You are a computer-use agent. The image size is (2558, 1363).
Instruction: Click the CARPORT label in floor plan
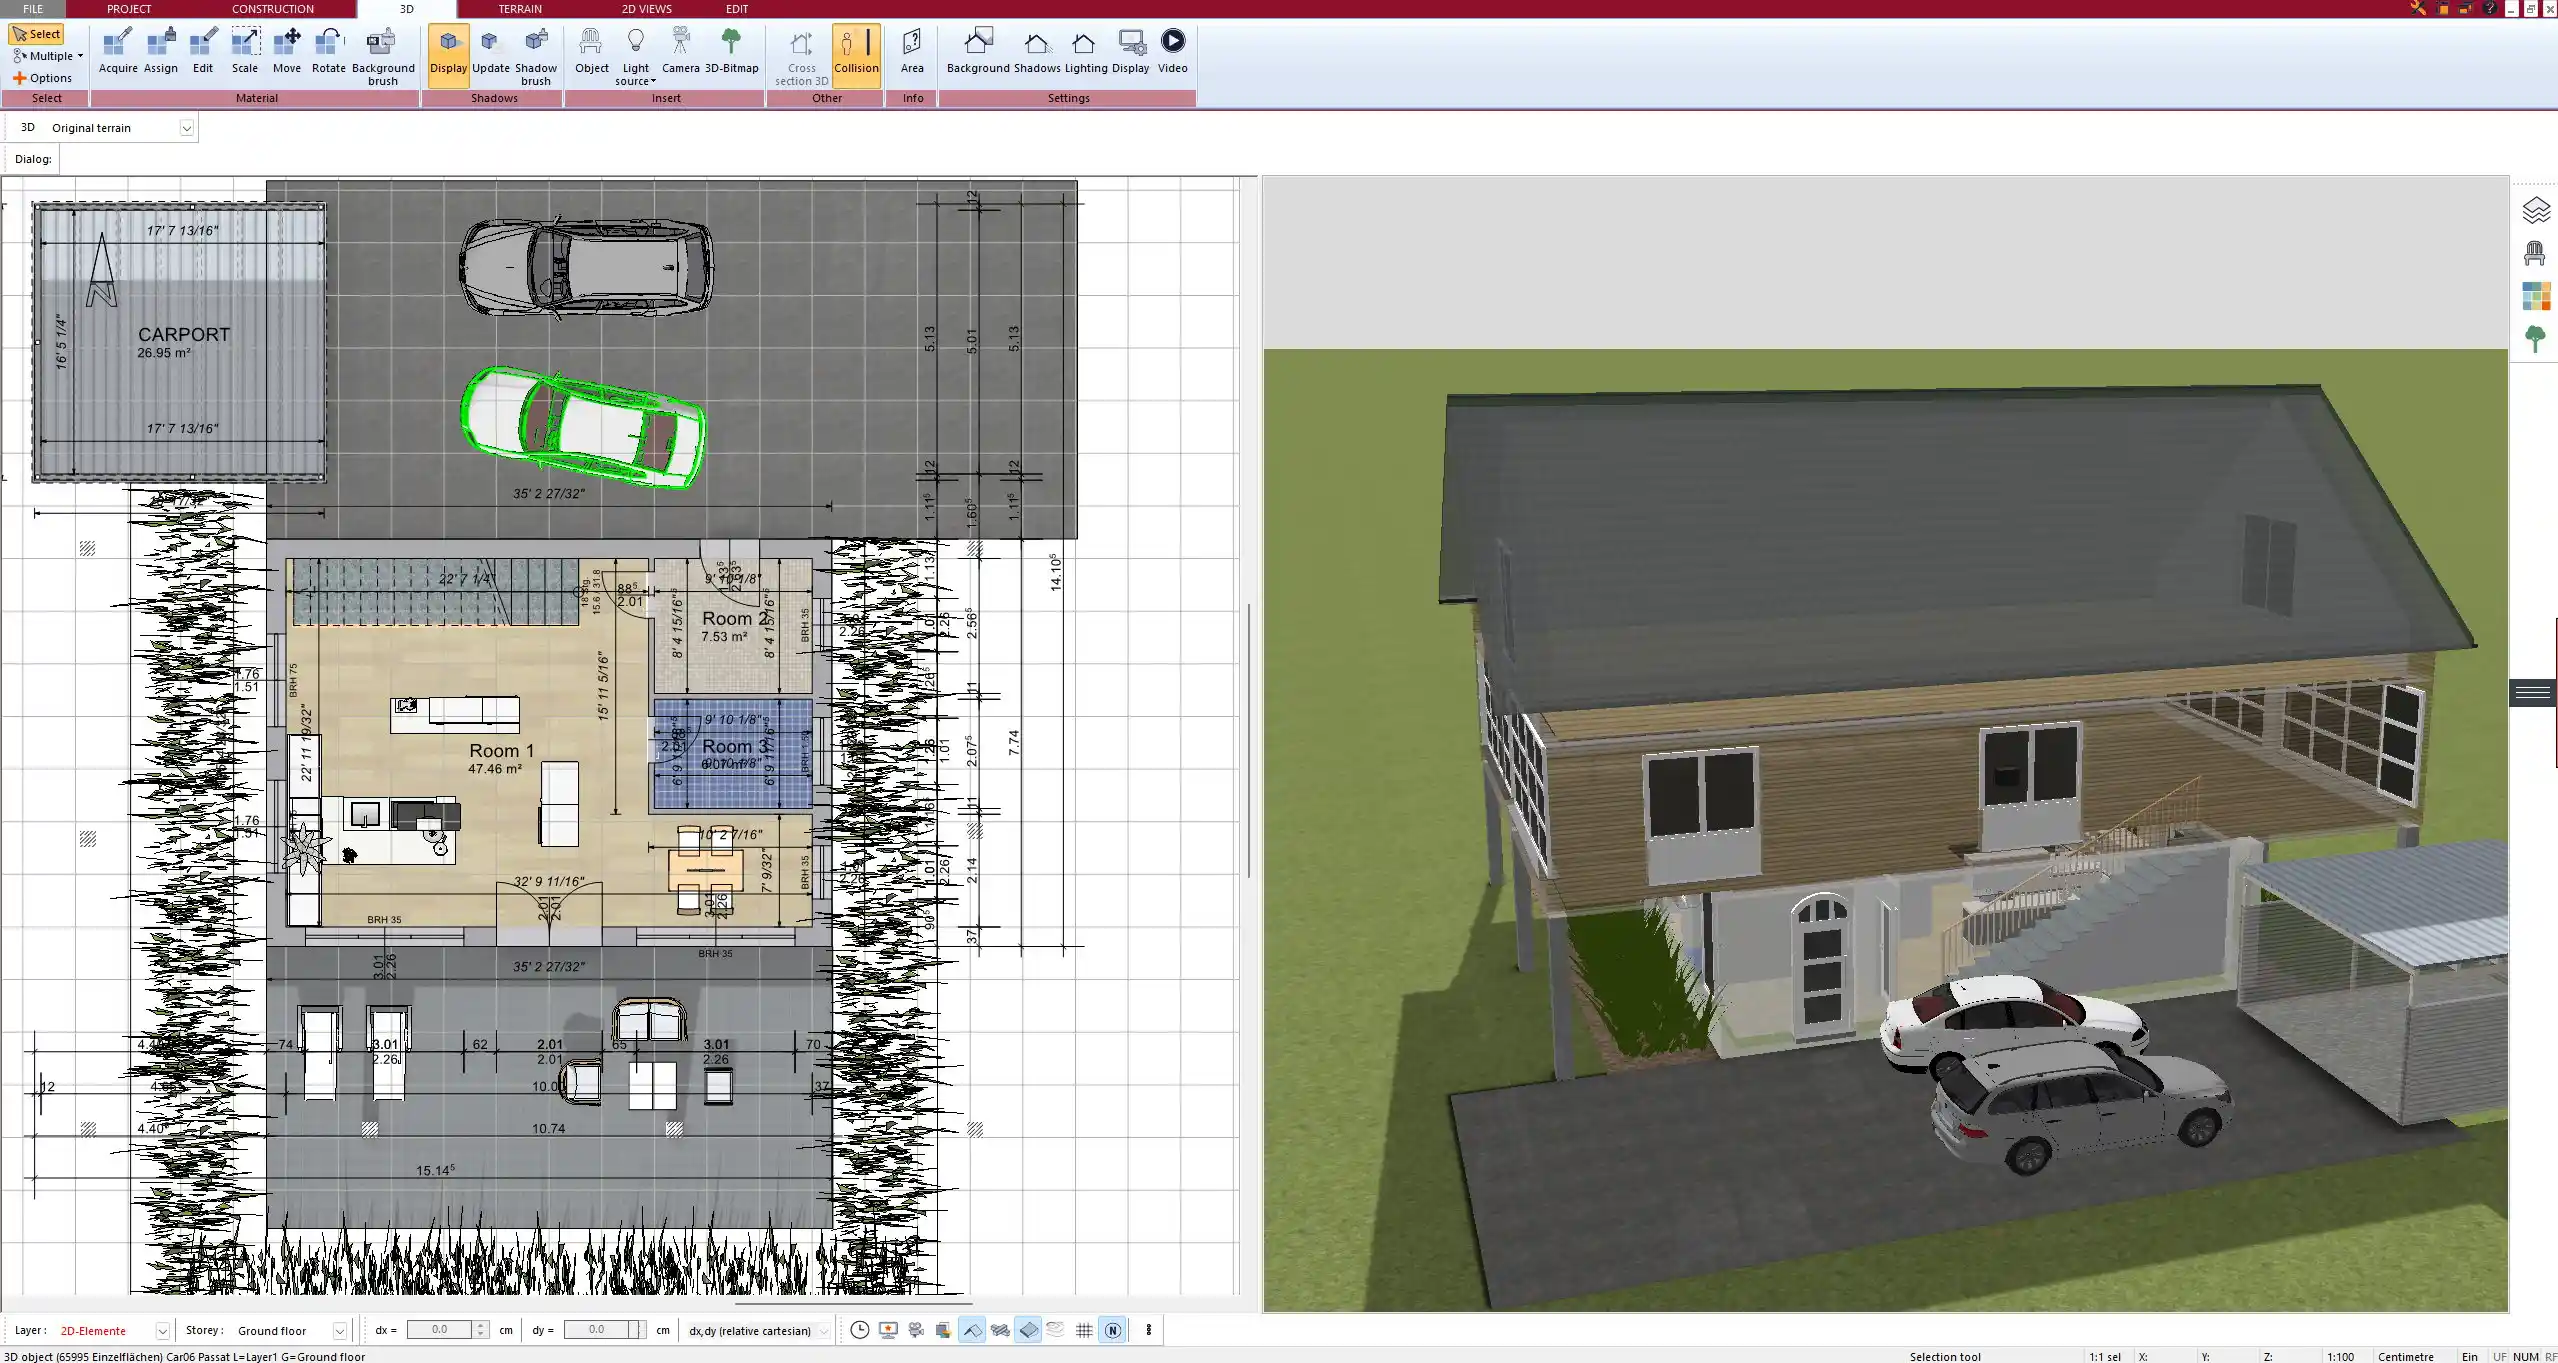click(x=184, y=335)
